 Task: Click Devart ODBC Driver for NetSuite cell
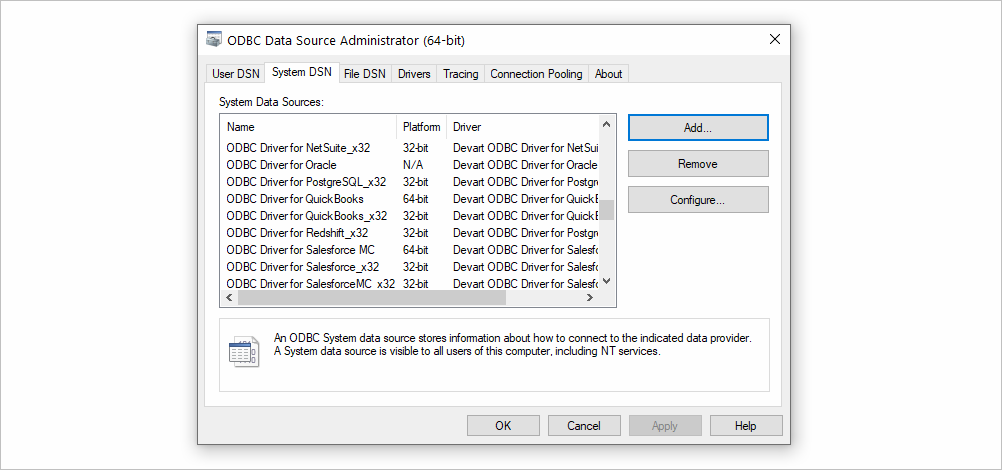point(525,148)
